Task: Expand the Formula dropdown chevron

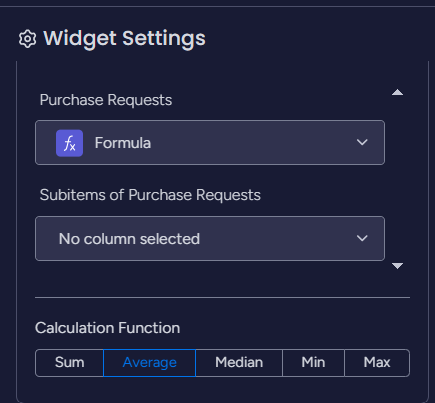Action: pyautogui.click(x=362, y=143)
